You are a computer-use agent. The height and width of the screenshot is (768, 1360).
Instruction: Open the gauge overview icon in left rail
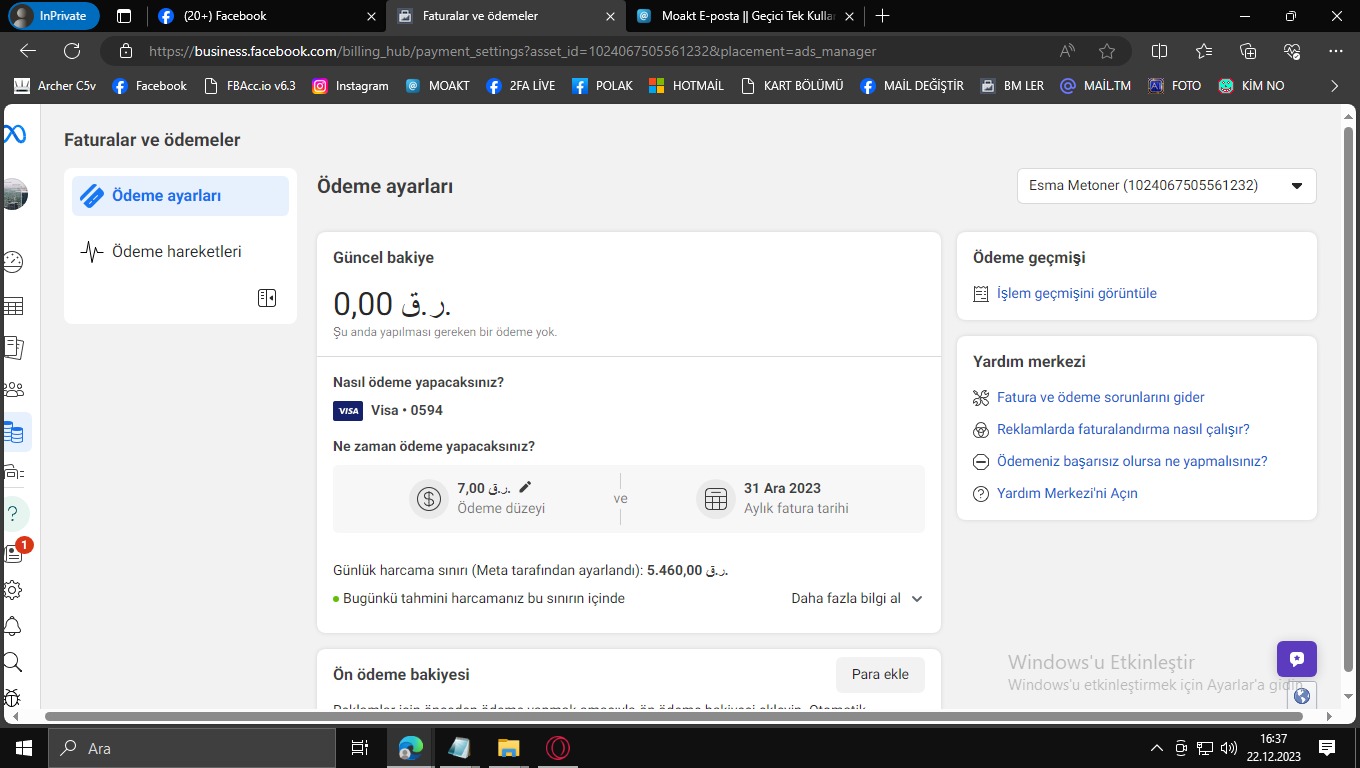pyautogui.click(x=13, y=262)
